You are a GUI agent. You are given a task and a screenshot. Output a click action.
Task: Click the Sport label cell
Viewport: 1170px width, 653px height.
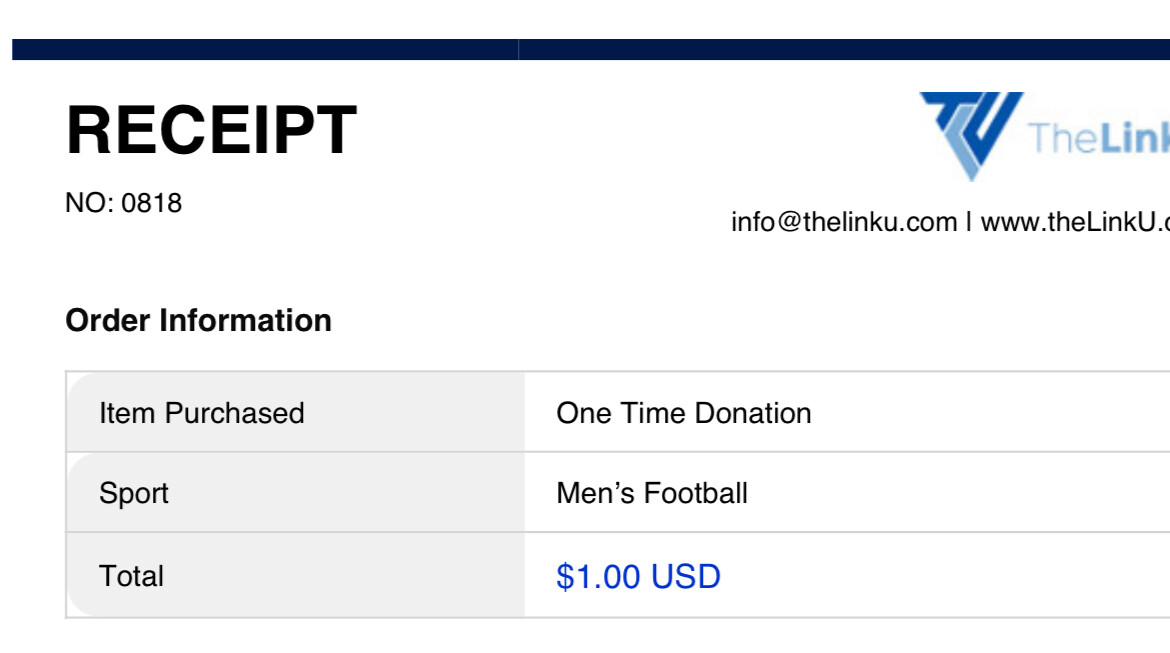[x=295, y=493]
